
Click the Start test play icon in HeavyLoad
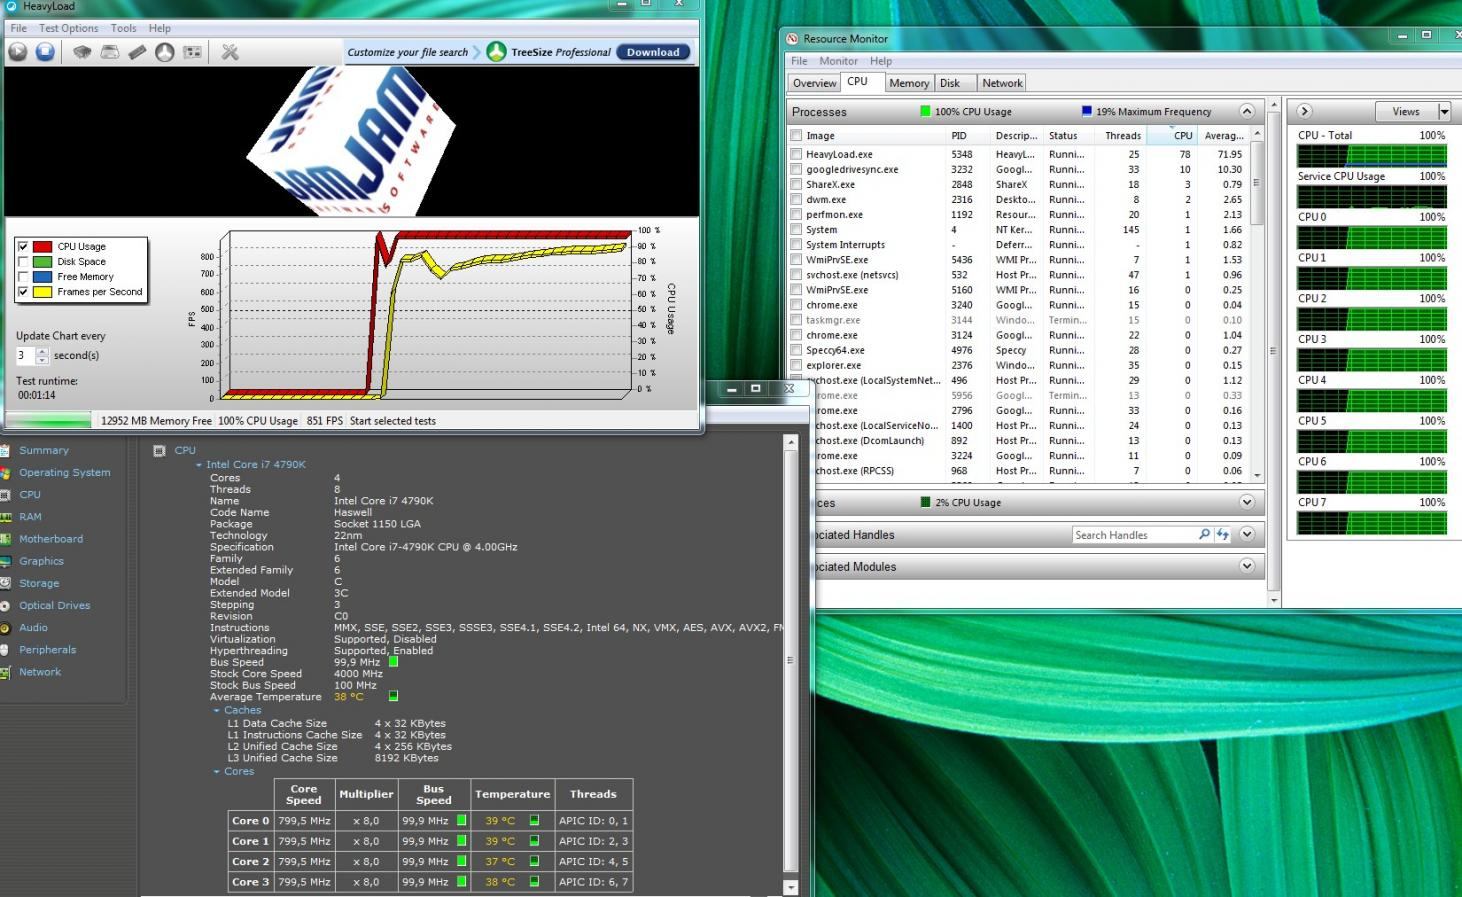click(18, 52)
